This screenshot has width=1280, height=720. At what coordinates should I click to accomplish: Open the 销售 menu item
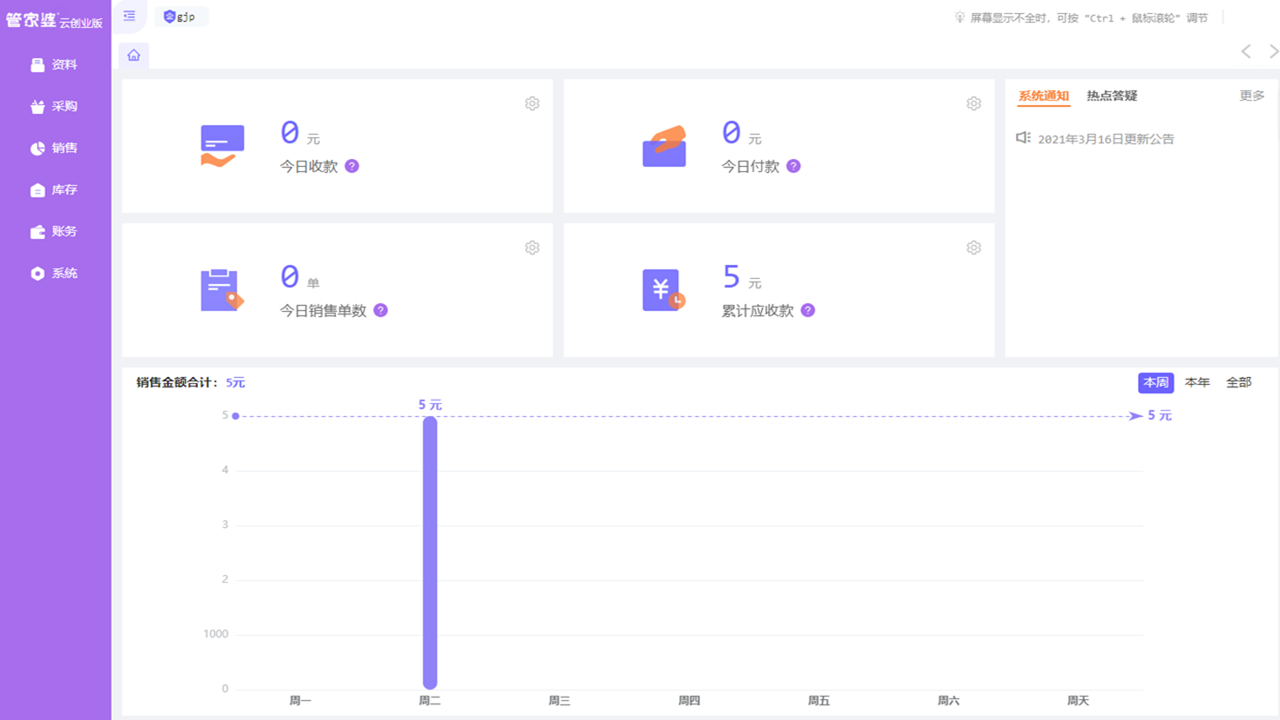coord(55,148)
